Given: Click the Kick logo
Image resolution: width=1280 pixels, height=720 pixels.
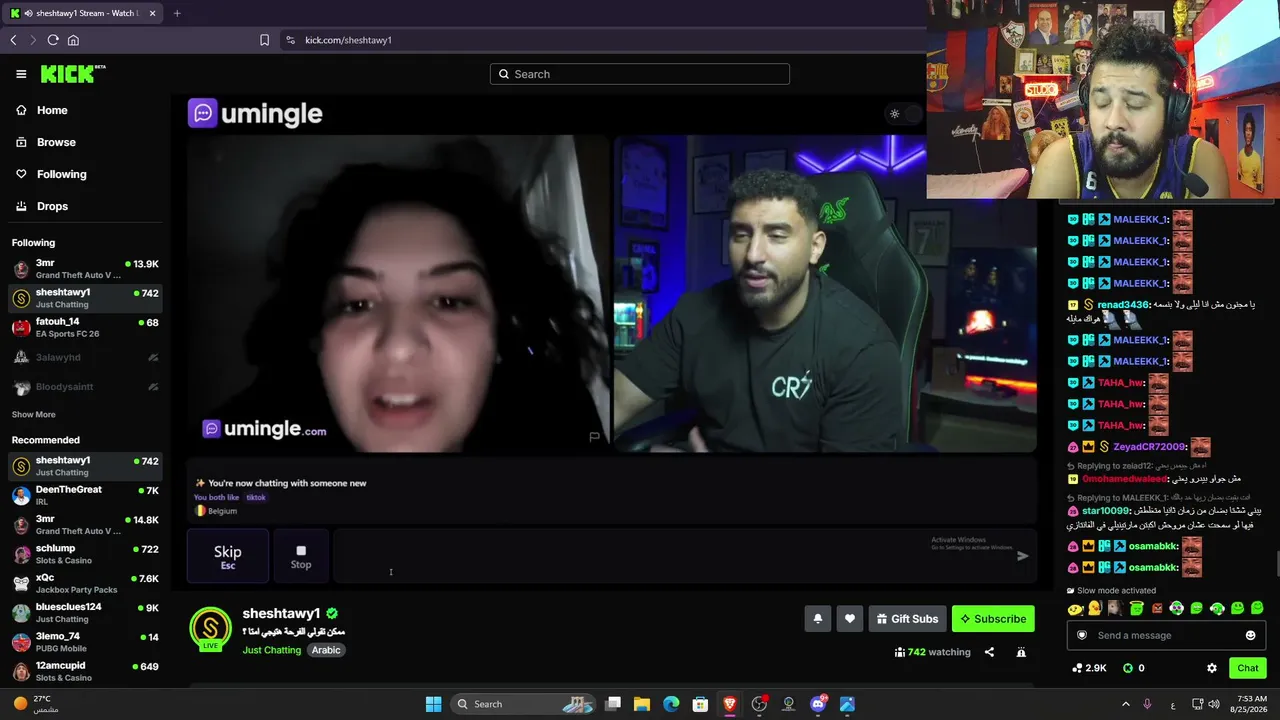Looking at the screenshot, I should [72, 74].
